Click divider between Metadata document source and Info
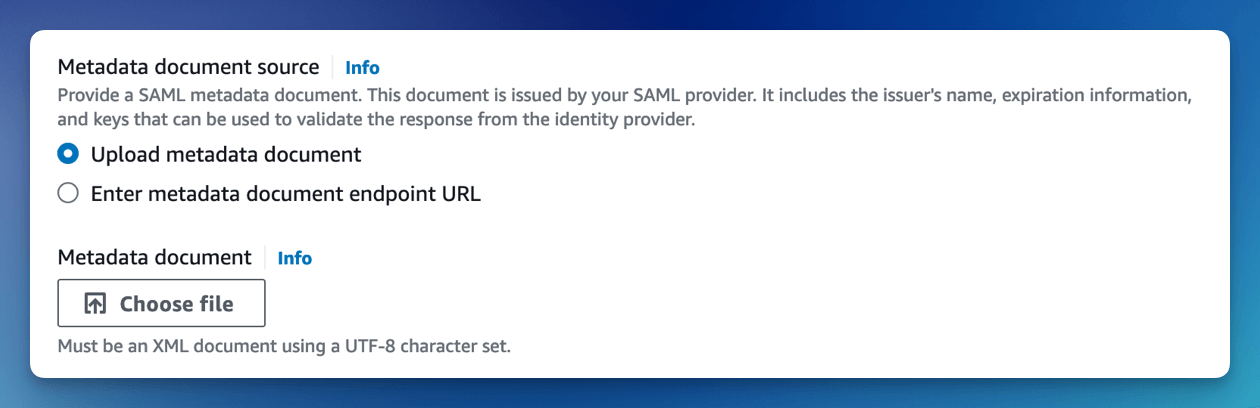 [x=333, y=68]
